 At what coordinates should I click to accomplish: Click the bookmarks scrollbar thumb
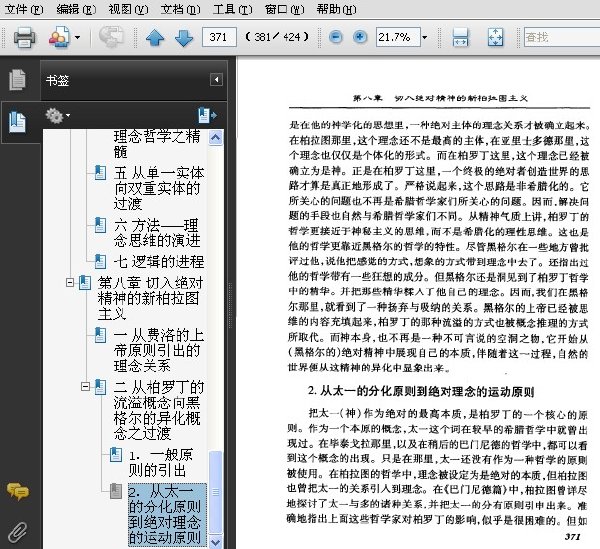coord(216,492)
